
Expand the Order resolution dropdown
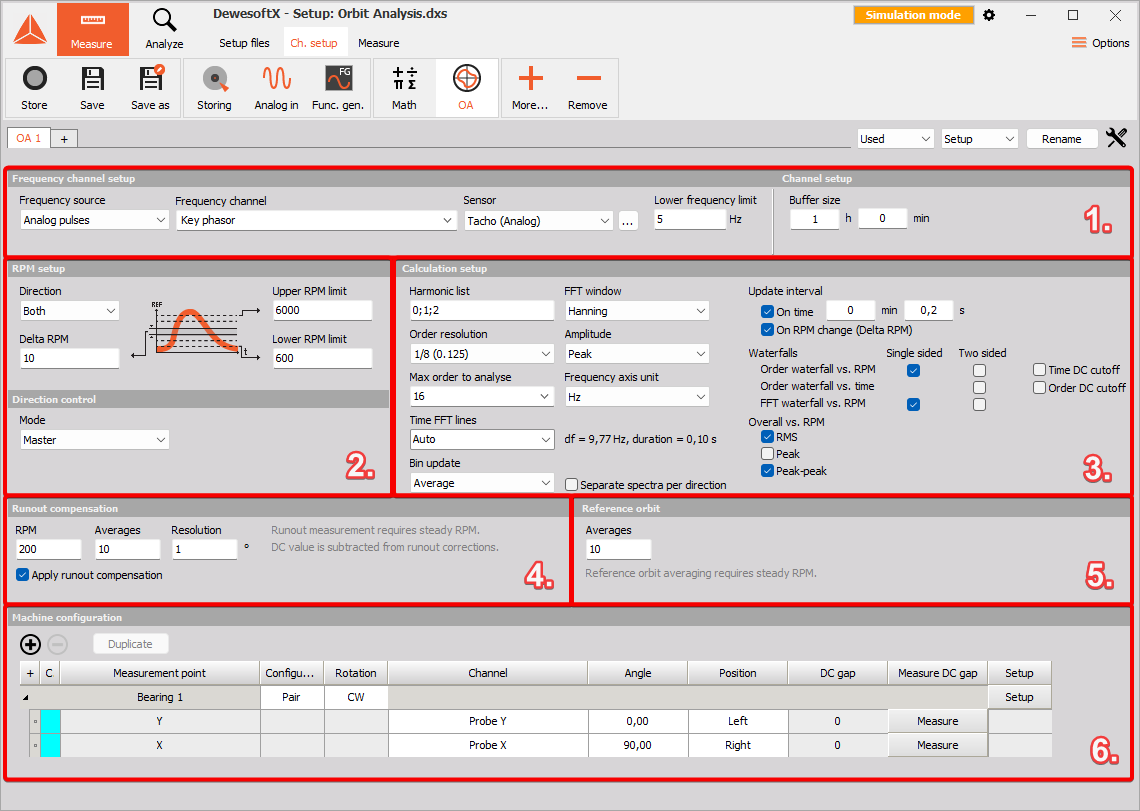(x=482, y=353)
